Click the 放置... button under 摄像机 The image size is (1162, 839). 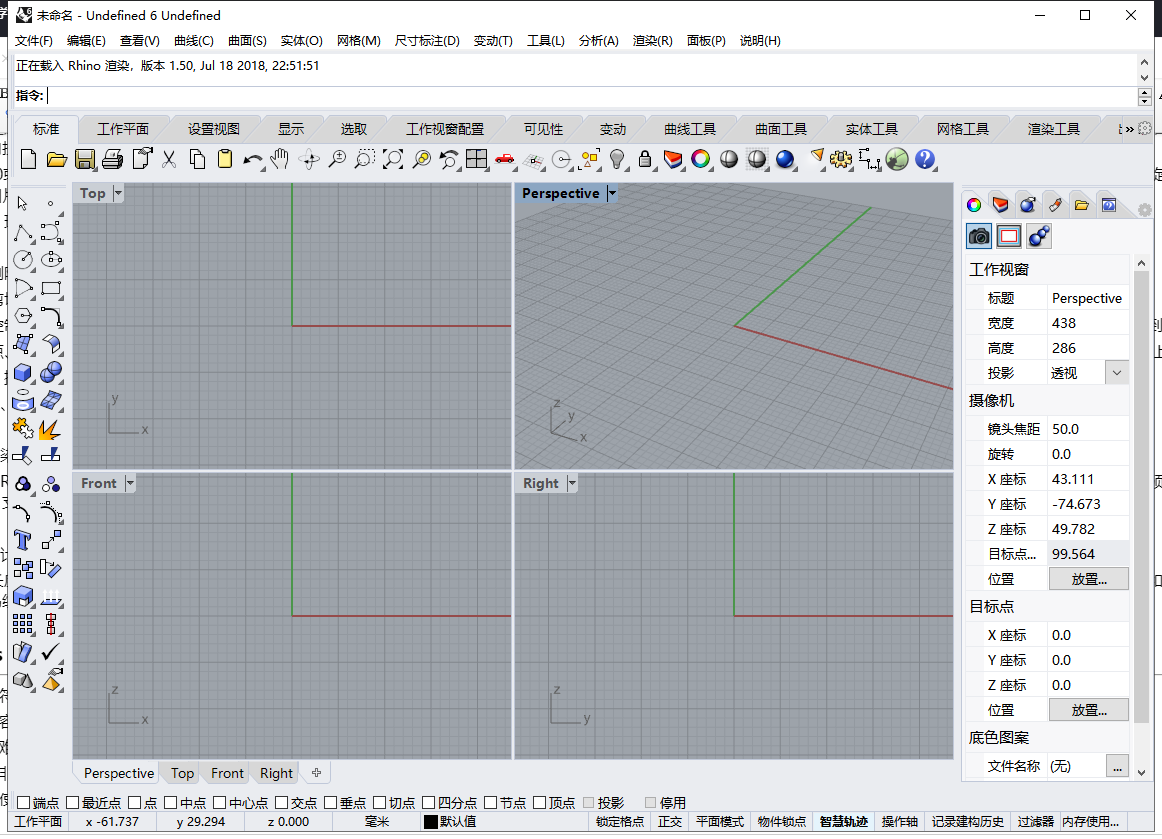[x=1088, y=579]
